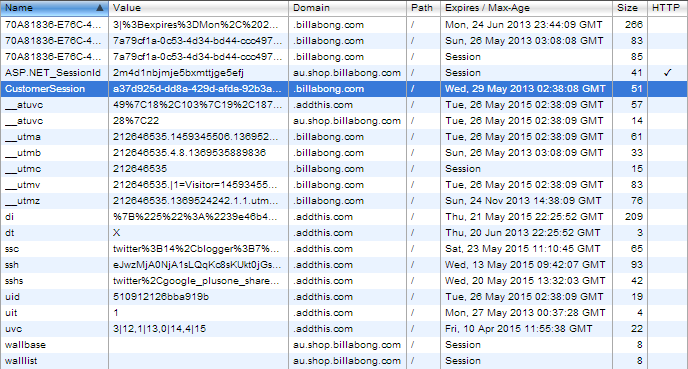688x369 pixels.
Task: Click the value 2m4d1nbjmje5bxmttjge5efj
Action: click(x=178, y=73)
